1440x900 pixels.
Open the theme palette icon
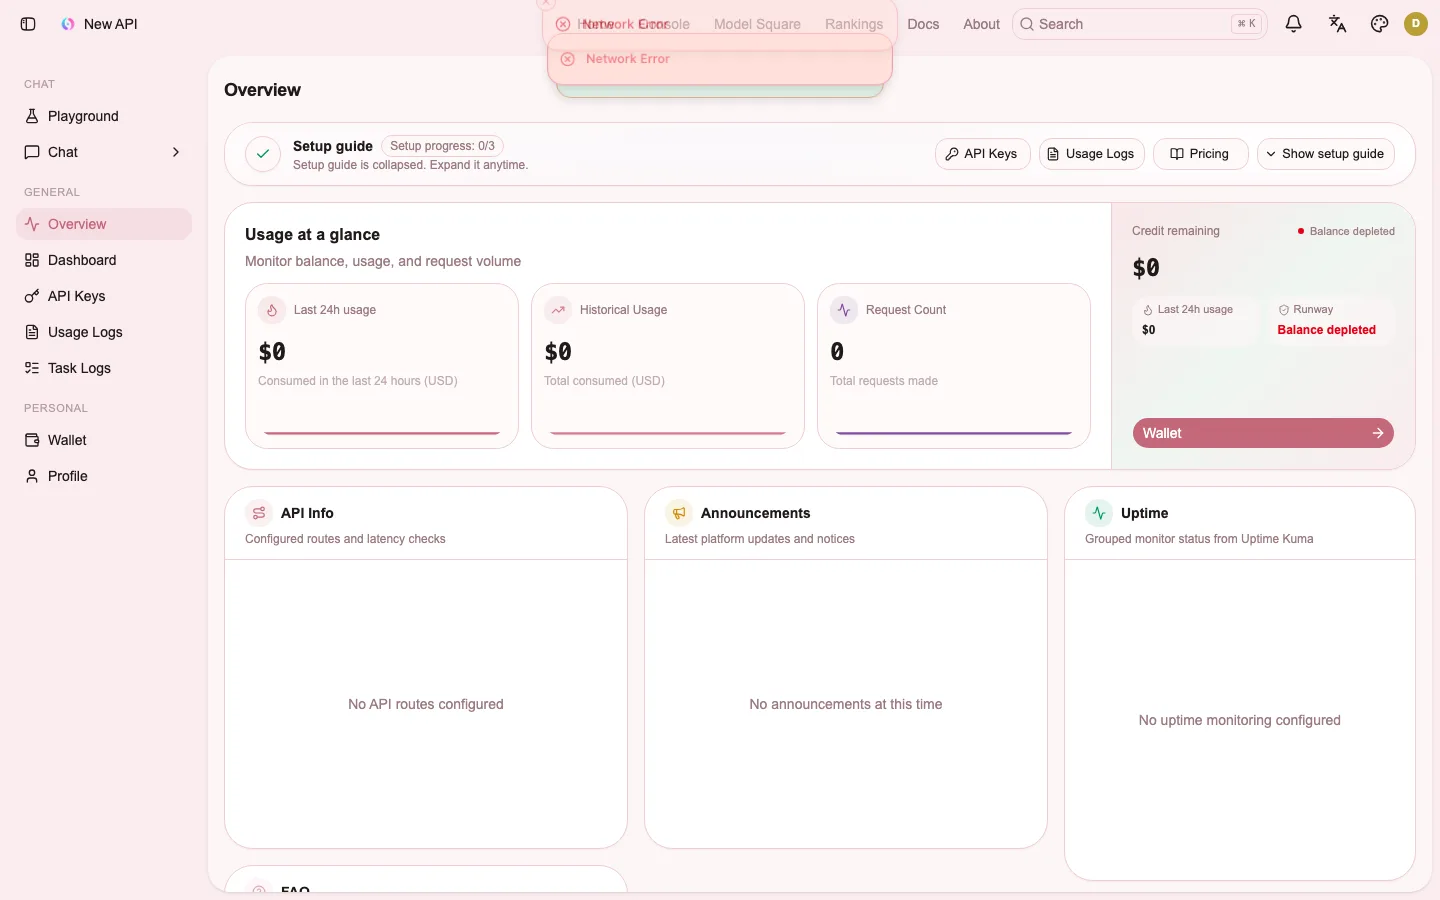1380,24
